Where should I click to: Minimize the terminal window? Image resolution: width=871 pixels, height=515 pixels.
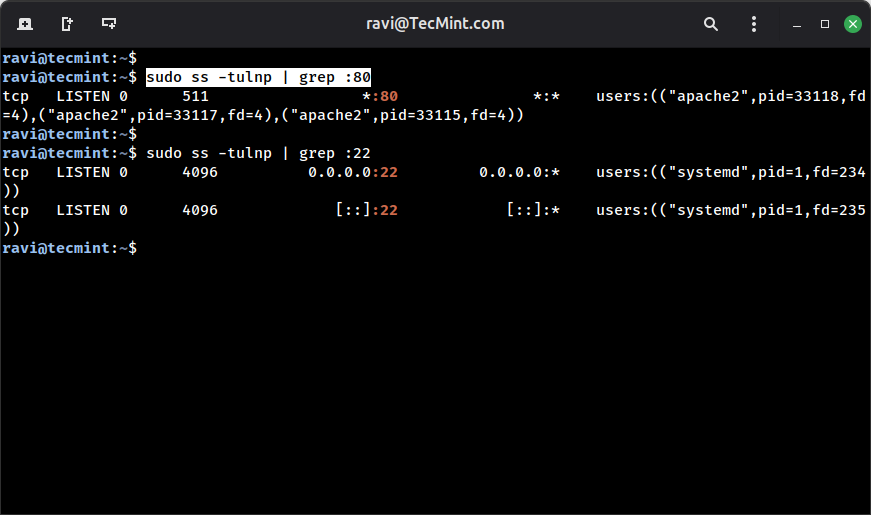pos(797,25)
